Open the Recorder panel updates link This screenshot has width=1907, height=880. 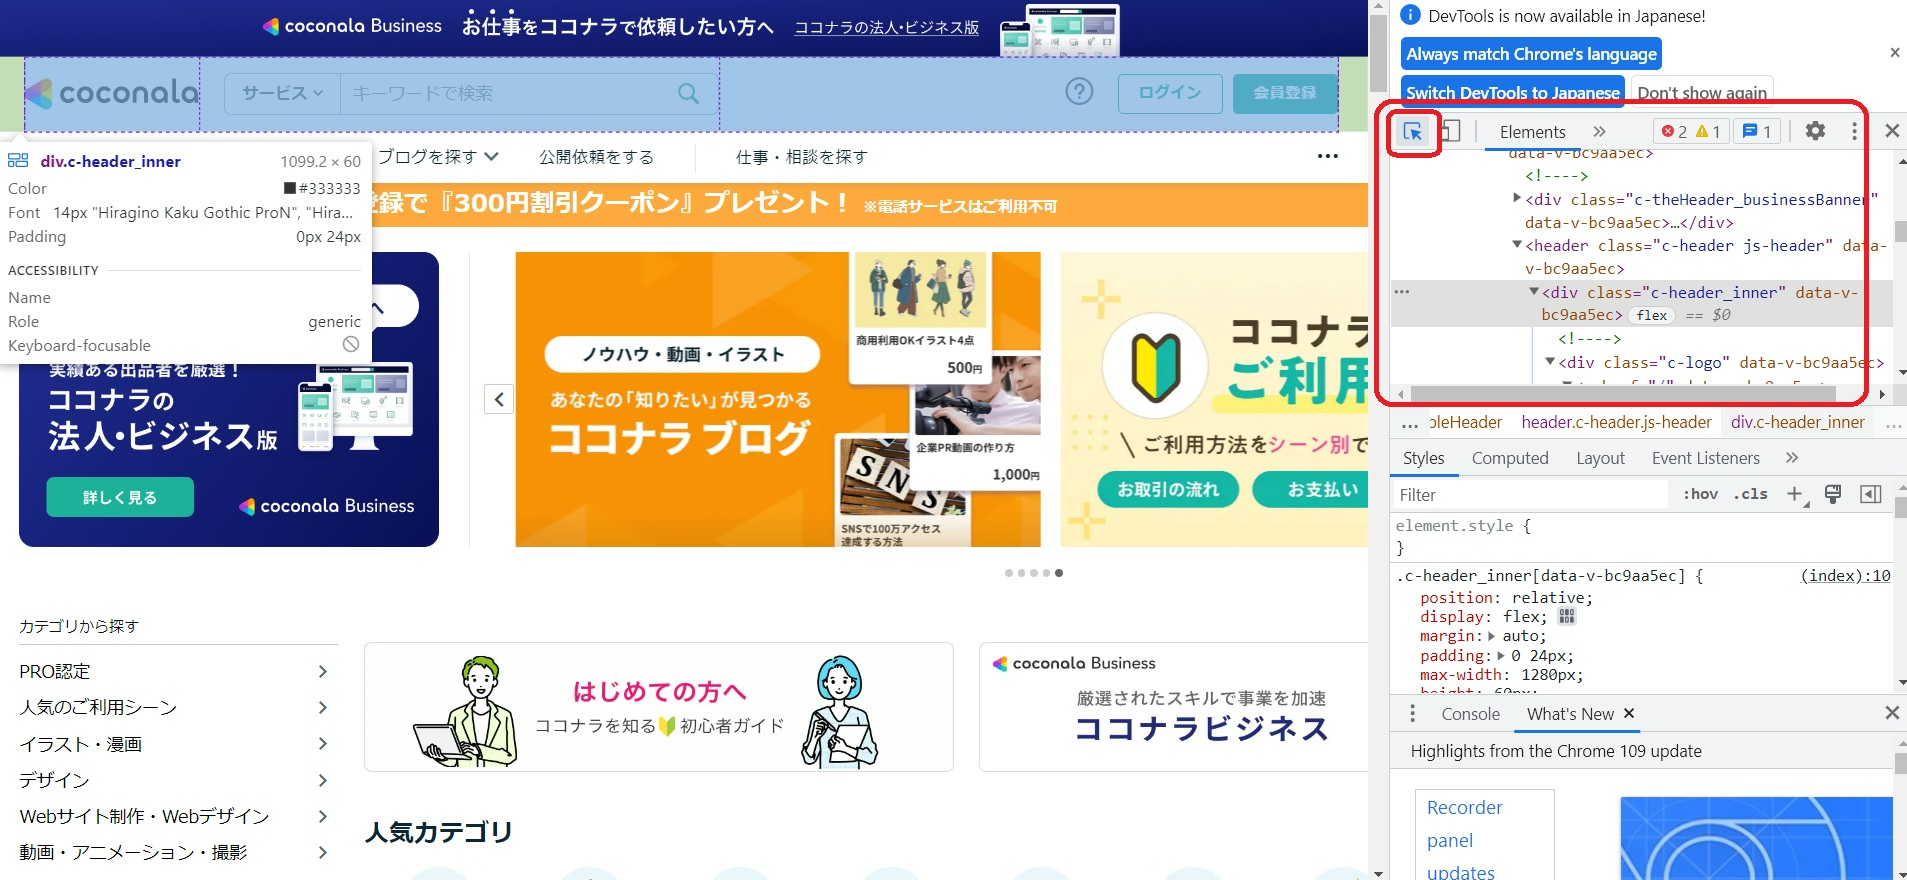[1465, 839]
